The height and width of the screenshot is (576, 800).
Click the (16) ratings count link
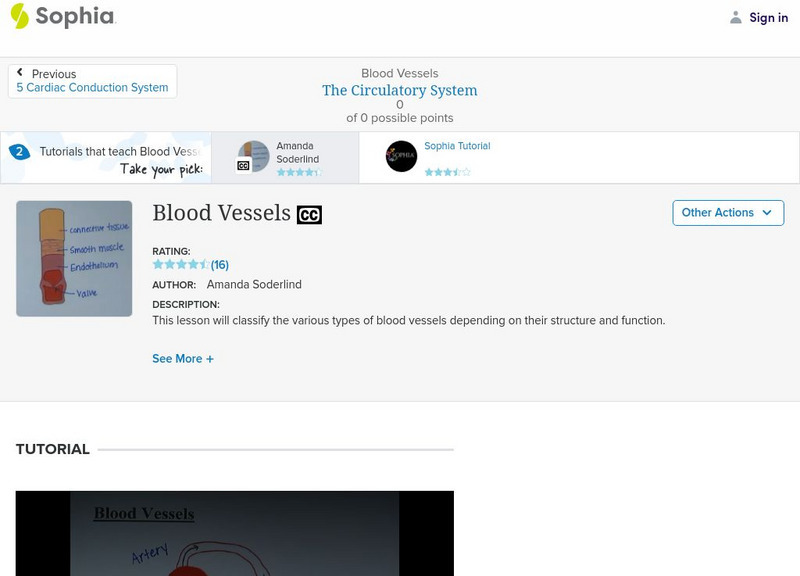coord(219,266)
